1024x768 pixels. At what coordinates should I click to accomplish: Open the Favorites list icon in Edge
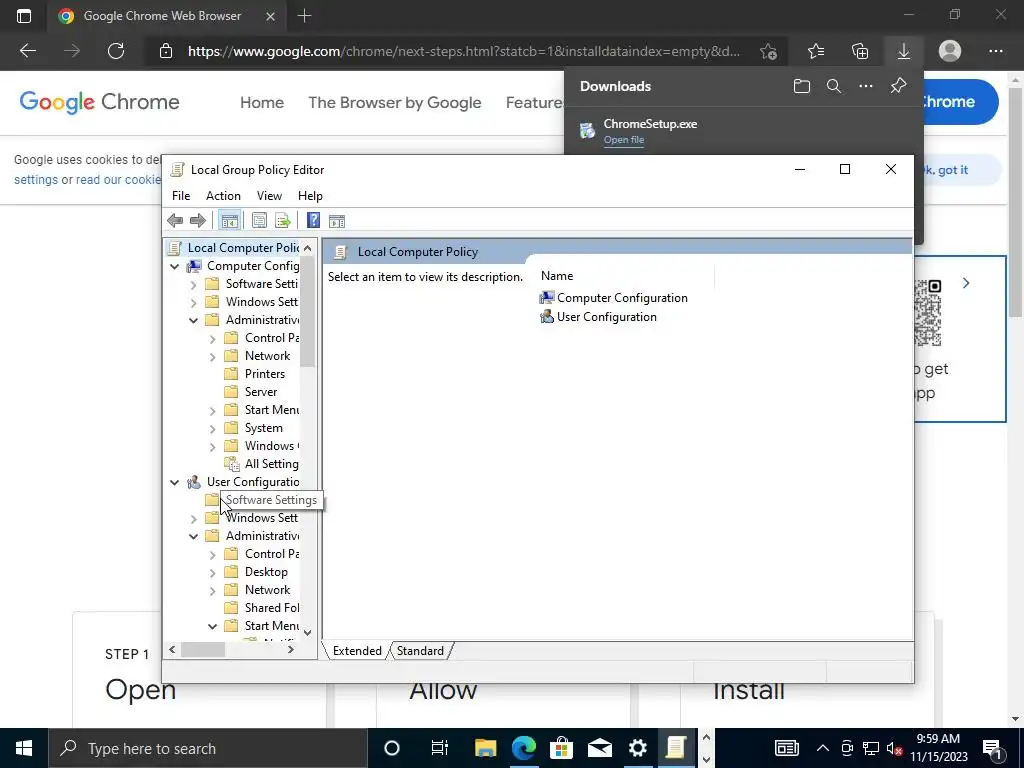tap(816, 51)
